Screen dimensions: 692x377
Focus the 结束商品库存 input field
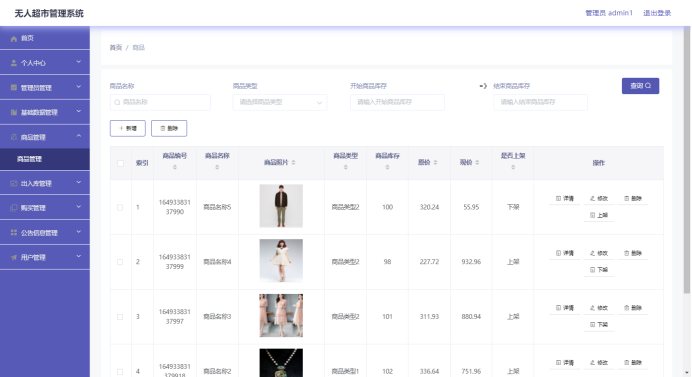click(541, 102)
